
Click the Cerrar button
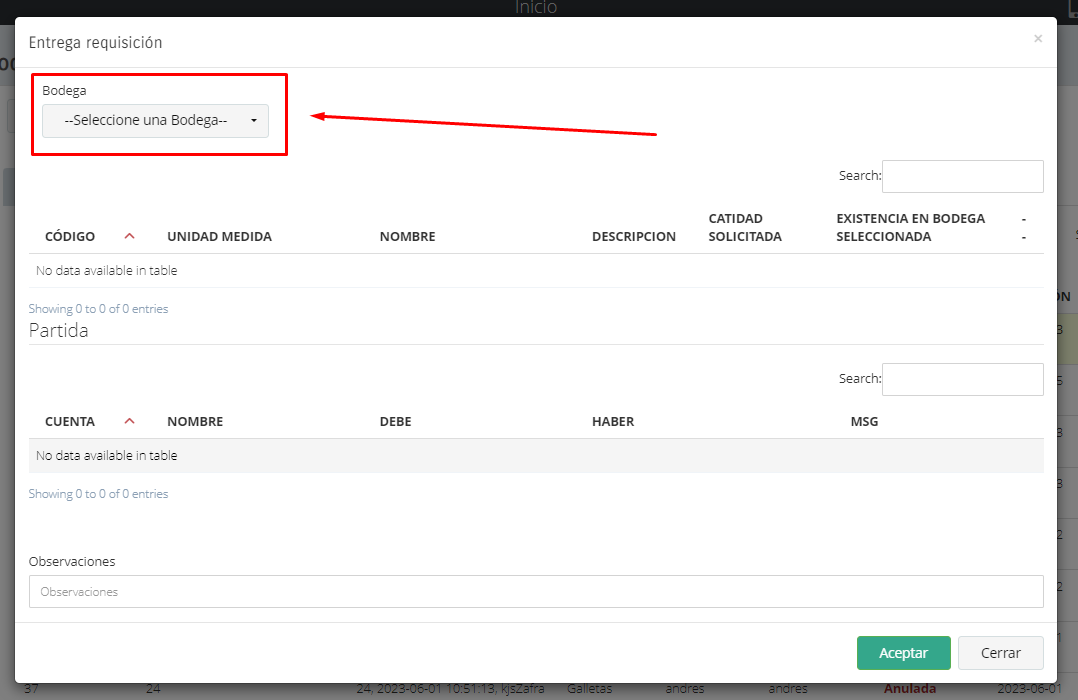click(1000, 653)
